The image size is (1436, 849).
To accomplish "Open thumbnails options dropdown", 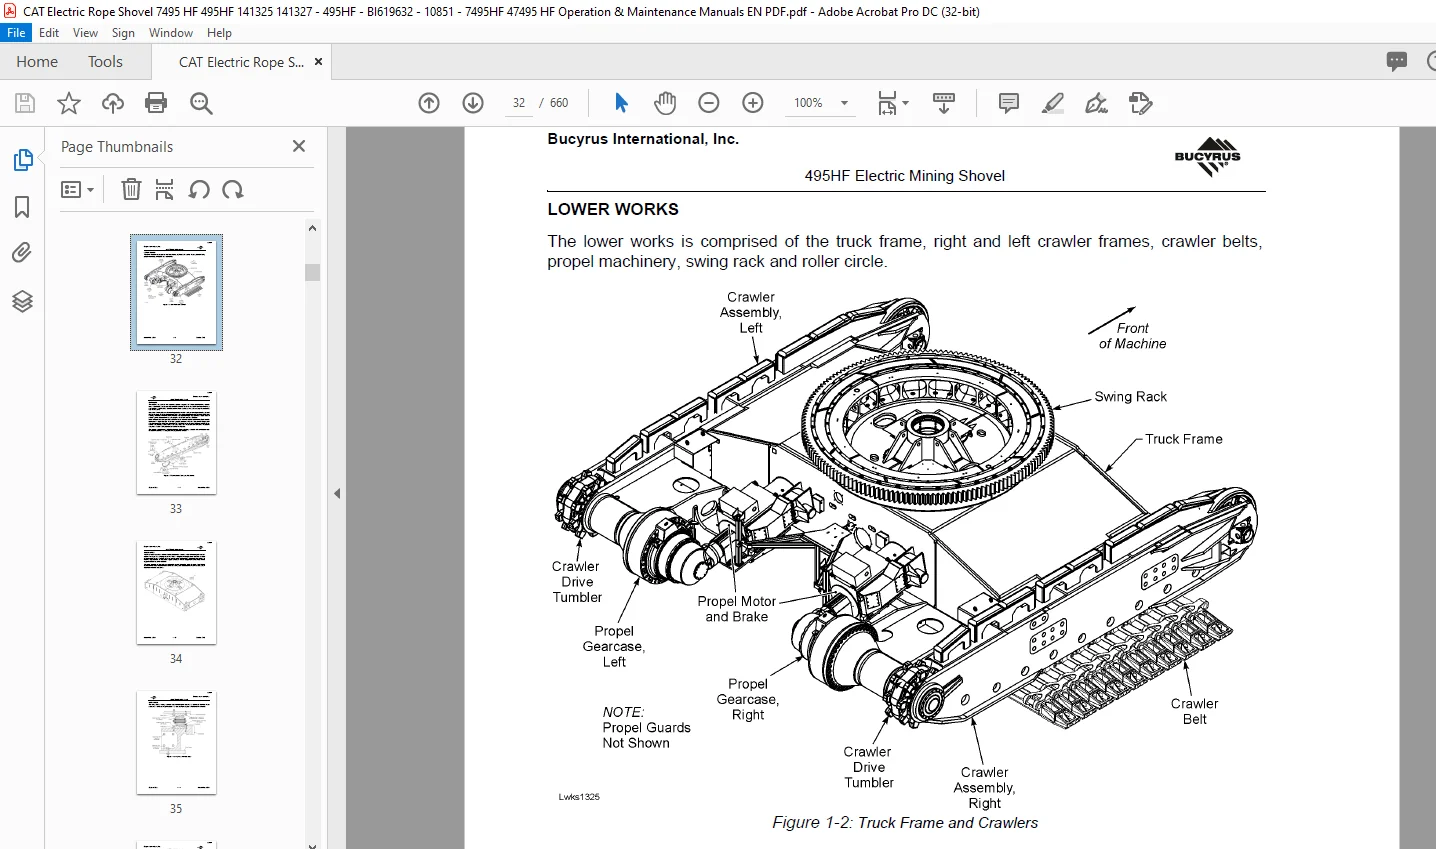I will [78, 189].
